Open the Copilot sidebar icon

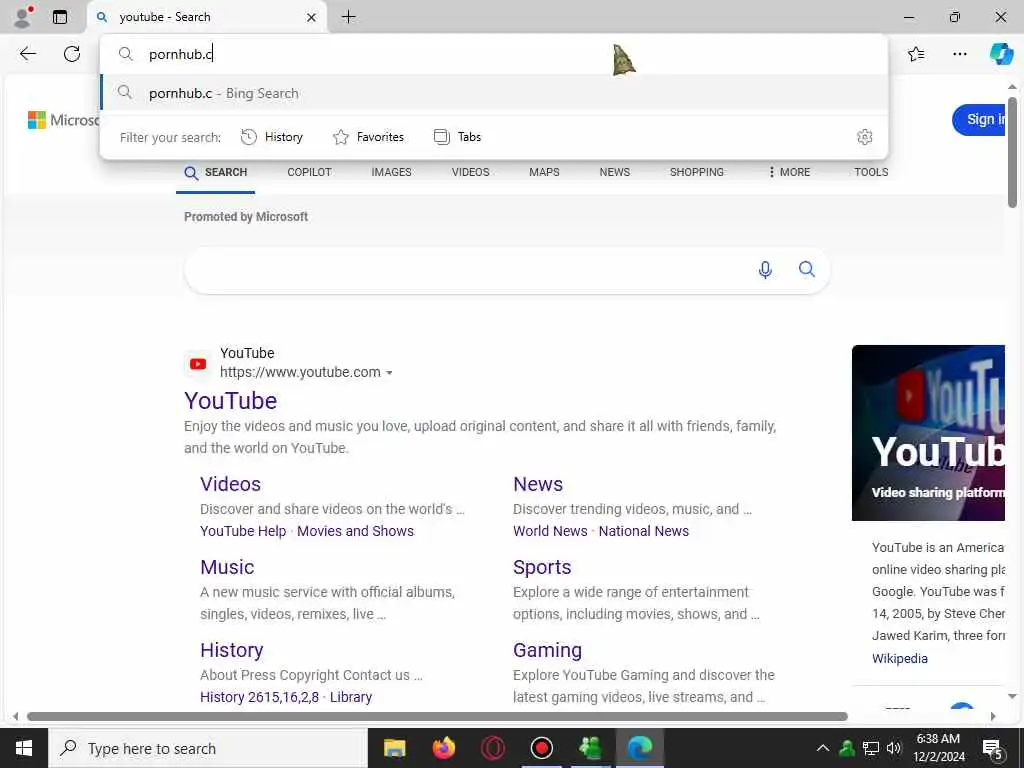(x=1001, y=54)
